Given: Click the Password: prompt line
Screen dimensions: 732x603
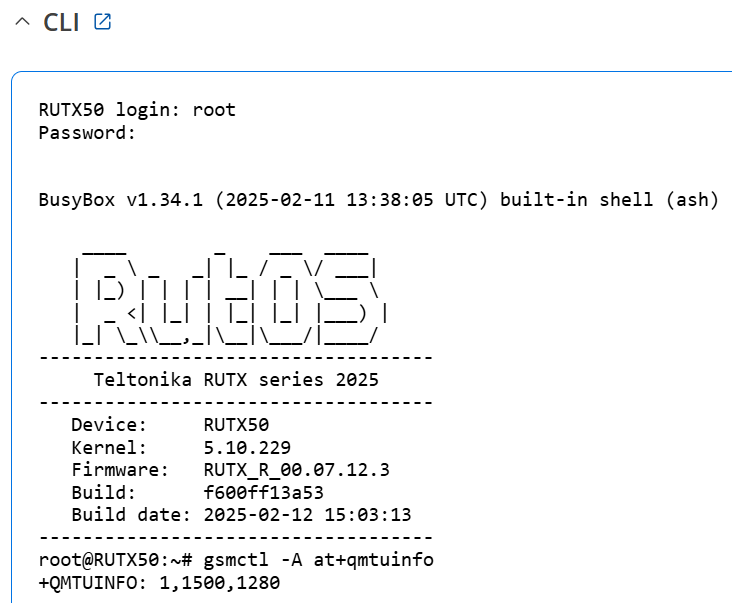Looking at the screenshot, I should coord(87,133).
